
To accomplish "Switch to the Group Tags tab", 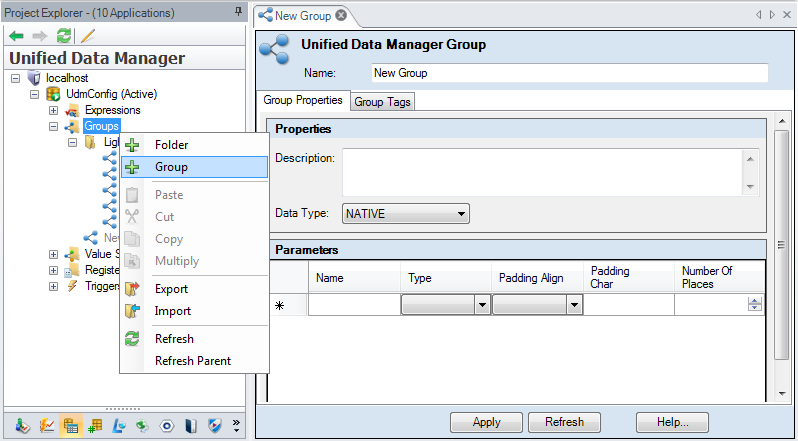I will [382, 101].
